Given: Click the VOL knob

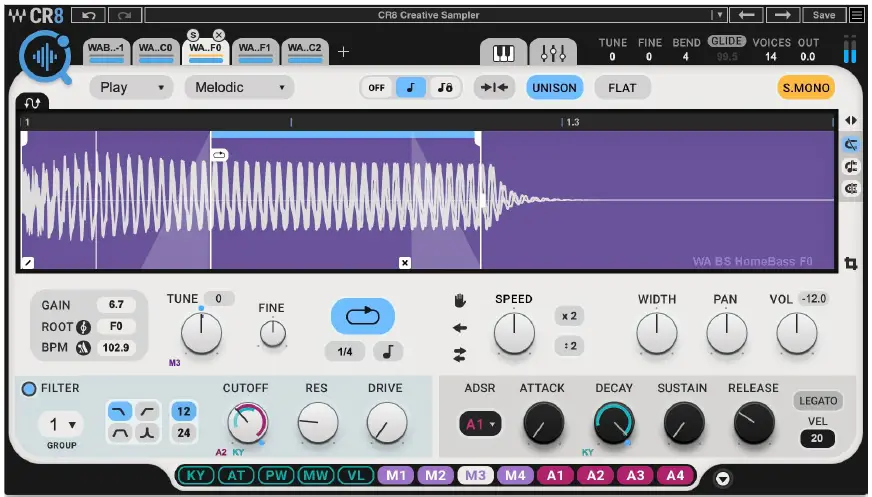Looking at the screenshot, I should point(796,333).
